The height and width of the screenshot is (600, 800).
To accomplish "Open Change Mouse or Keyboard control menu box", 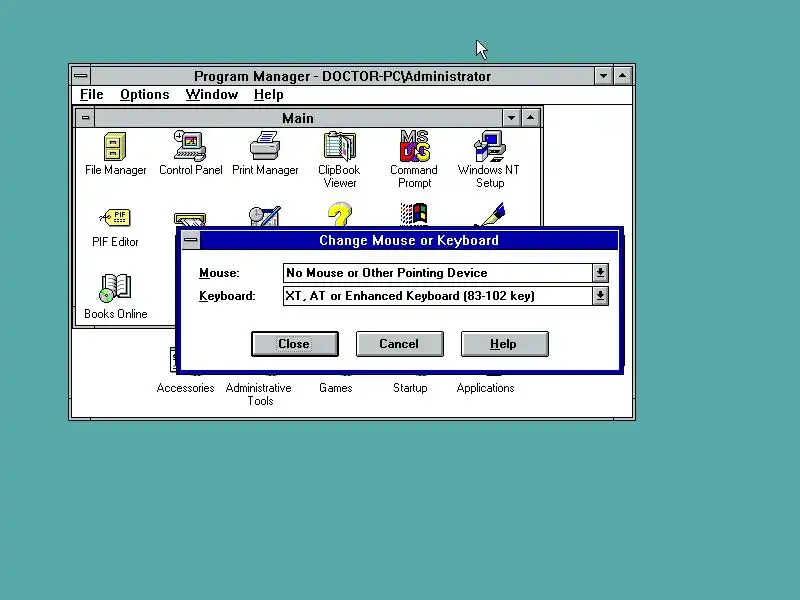I will click(191, 240).
